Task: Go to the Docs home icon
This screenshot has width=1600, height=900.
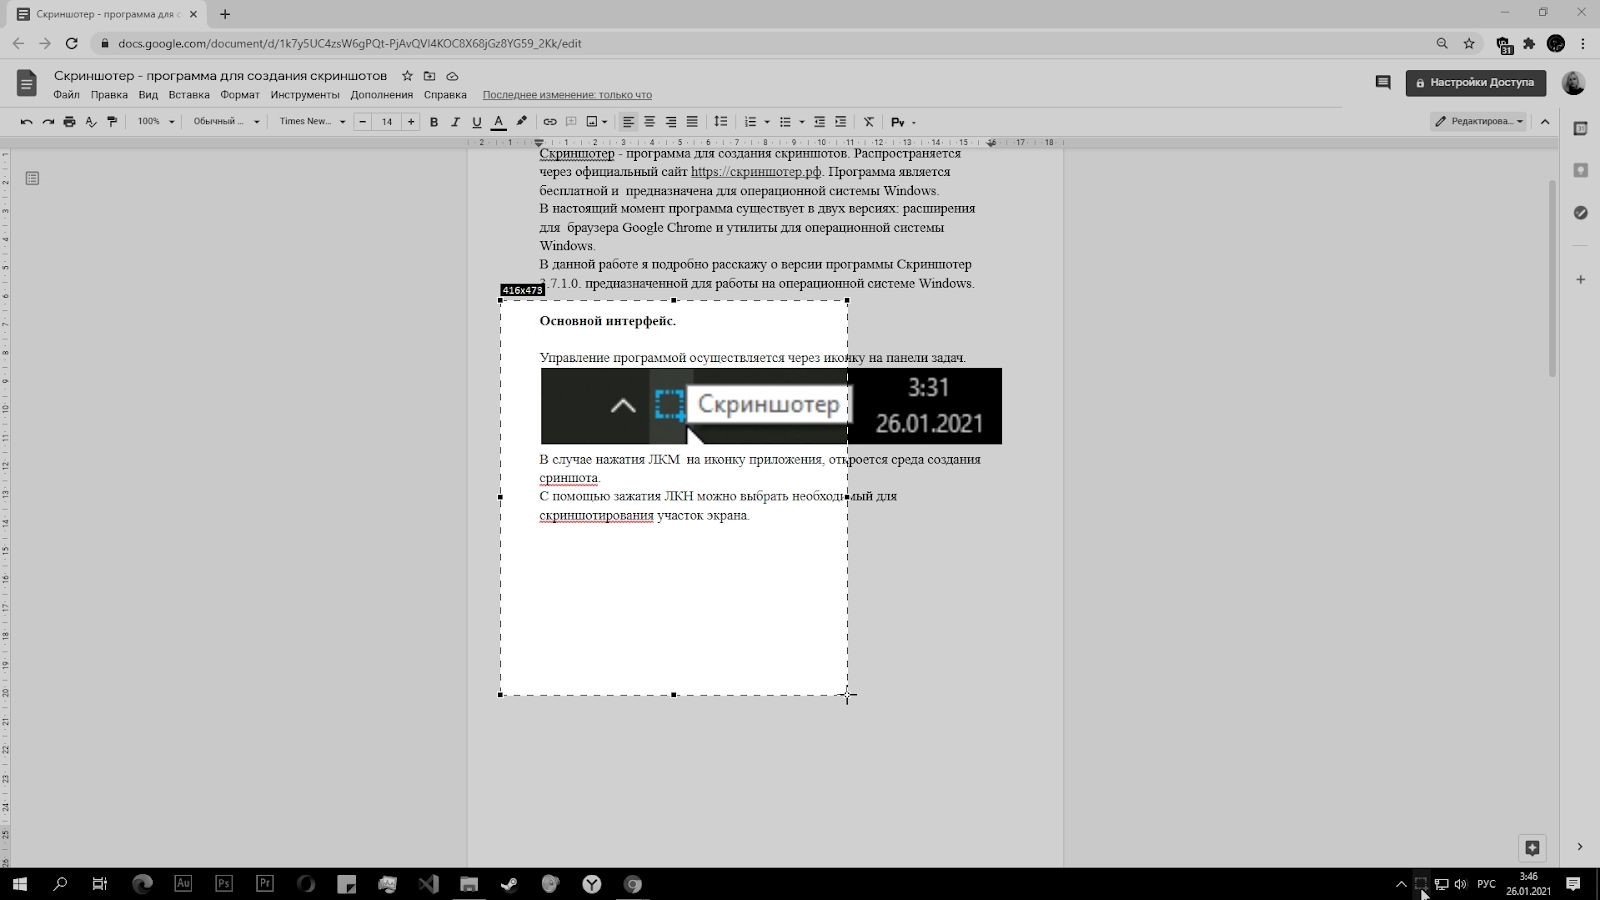Action: click(x=27, y=83)
